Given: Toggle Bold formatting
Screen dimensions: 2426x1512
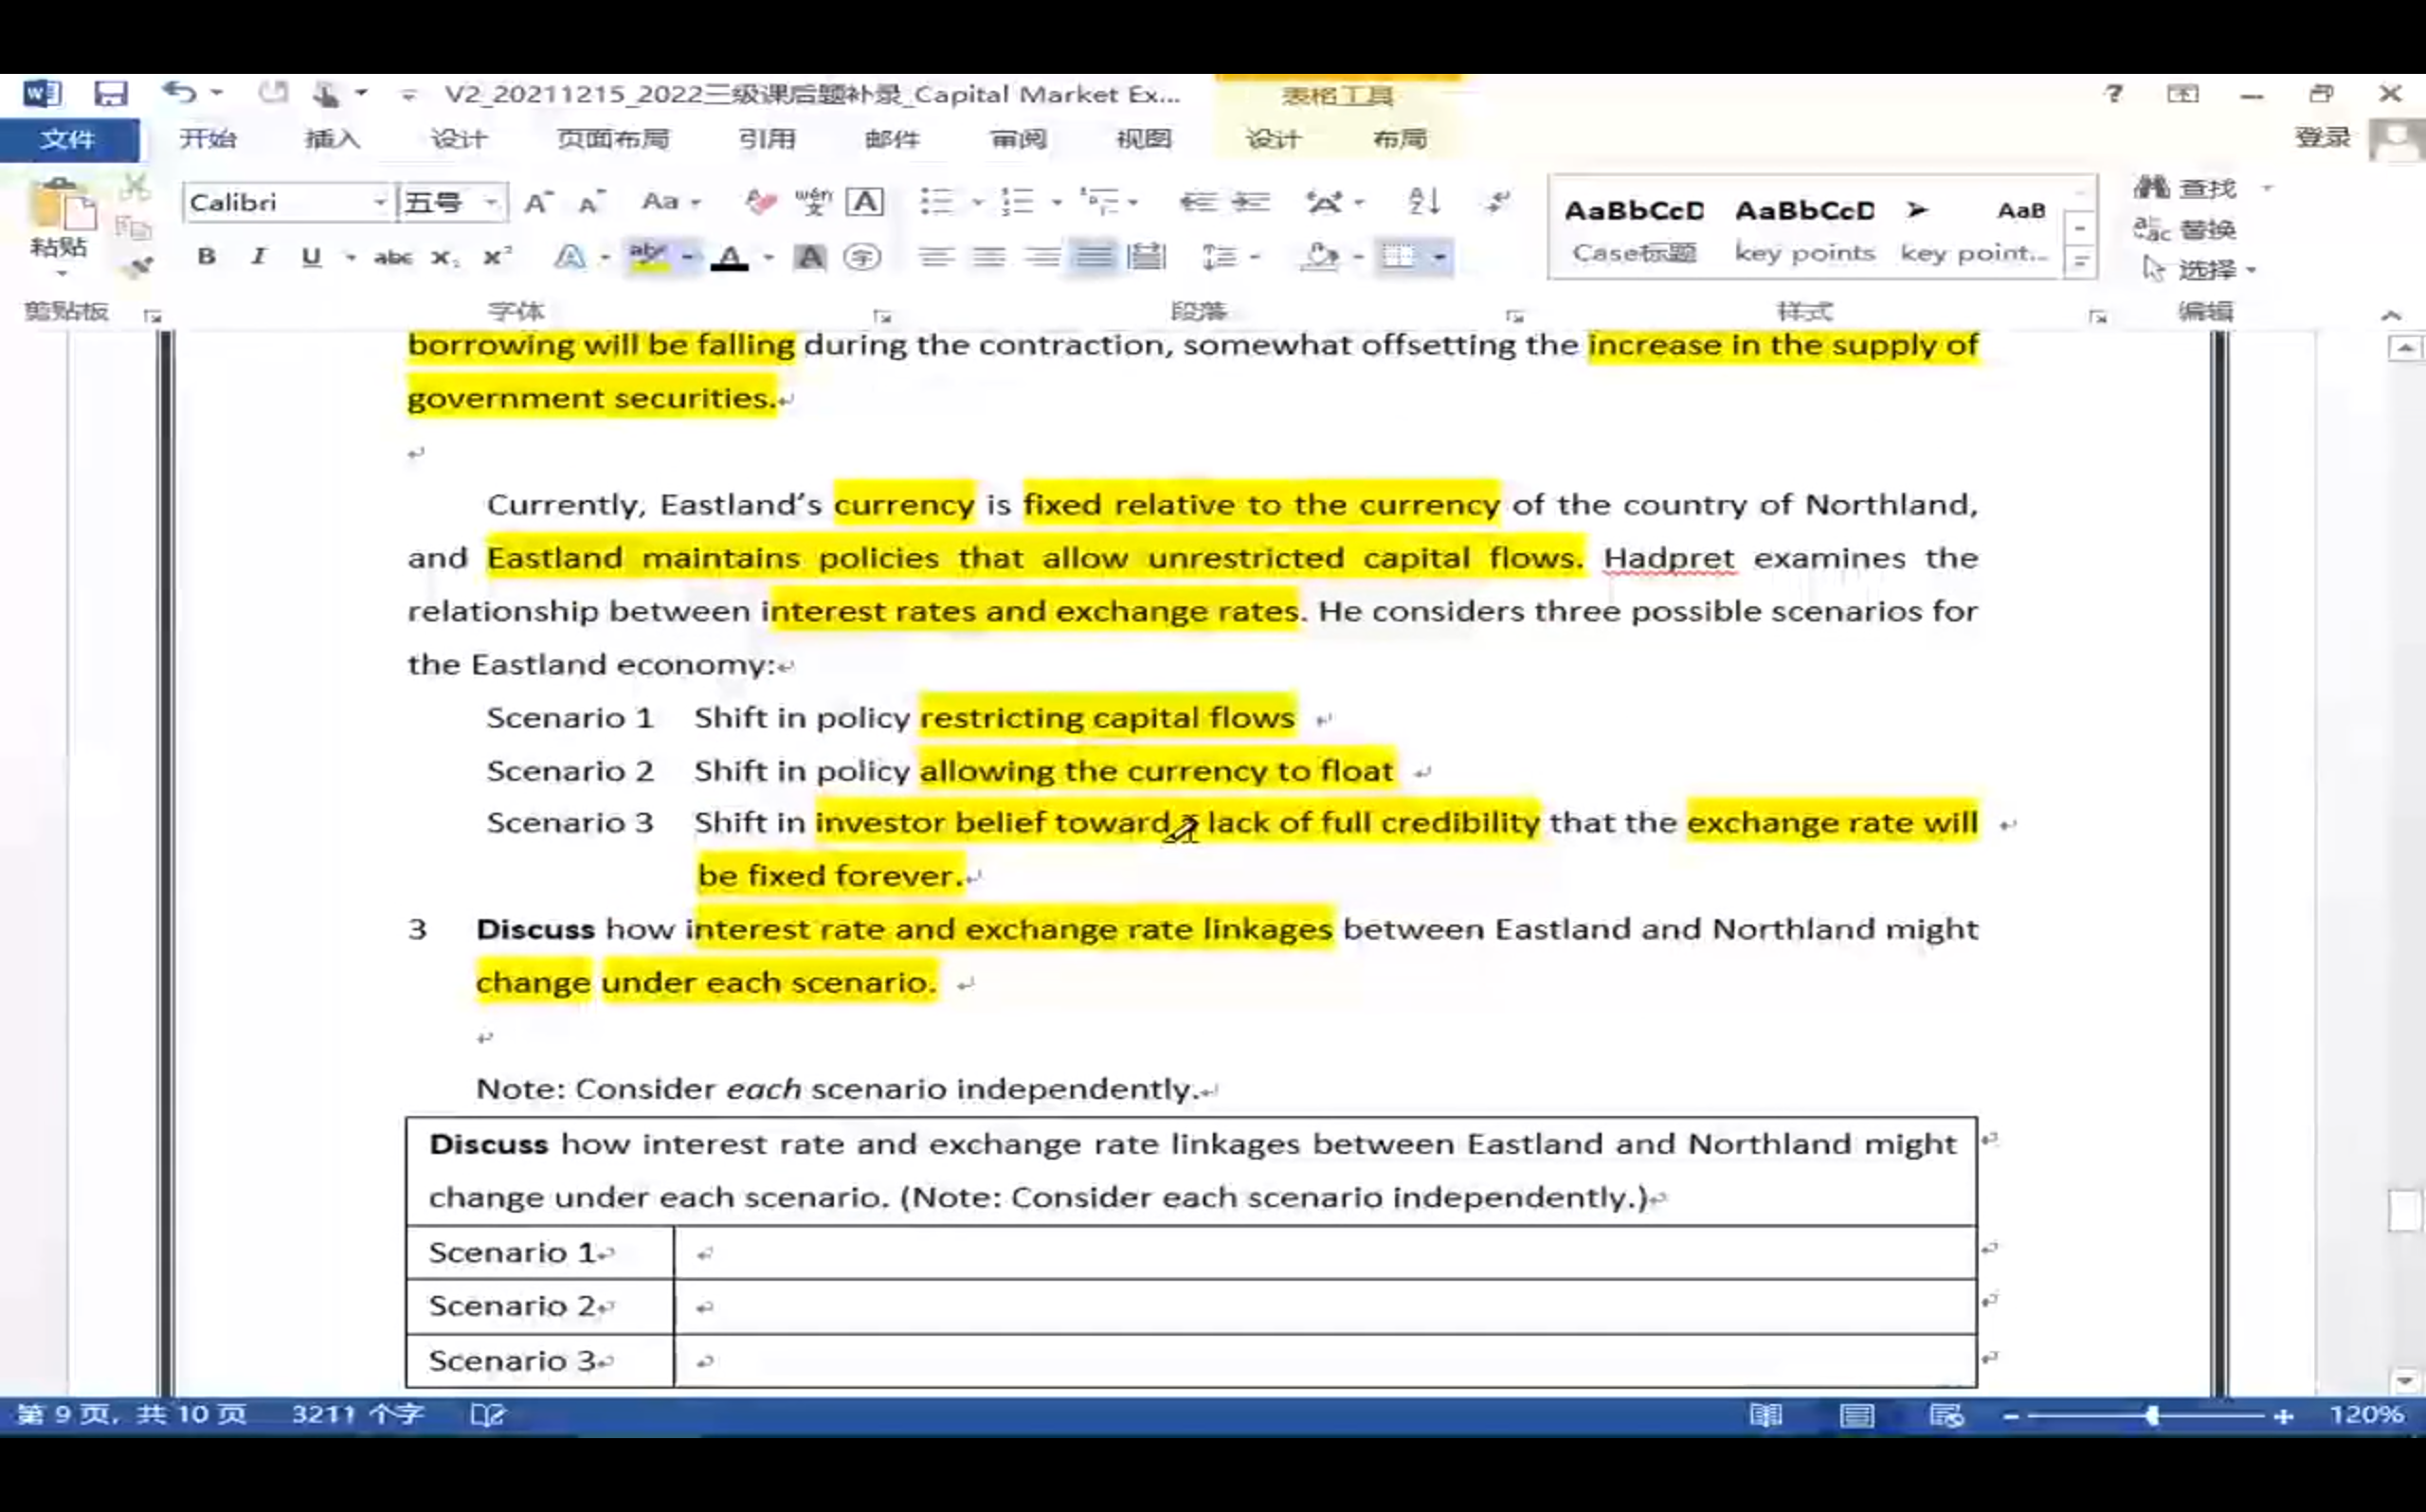Looking at the screenshot, I should tap(206, 257).
